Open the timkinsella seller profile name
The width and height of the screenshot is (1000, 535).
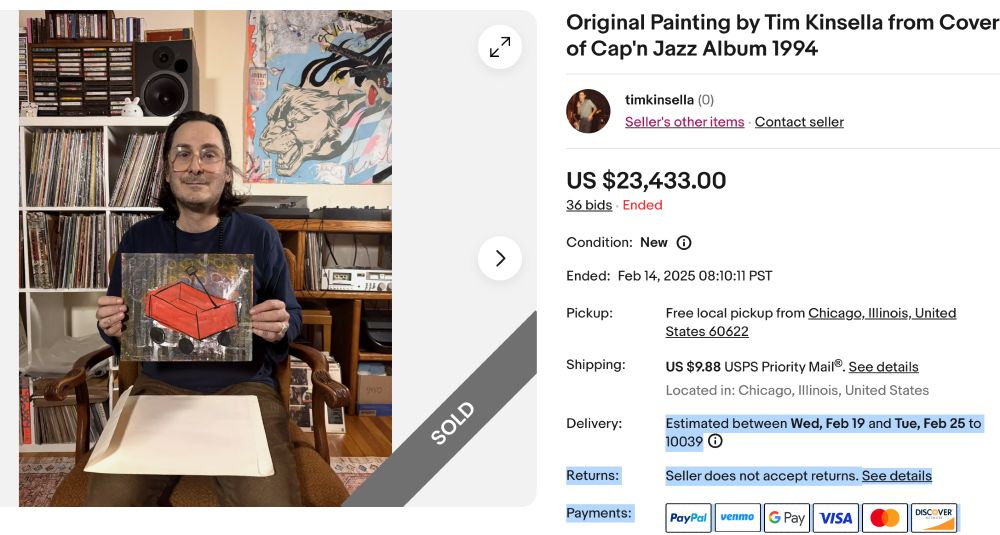click(658, 99)
